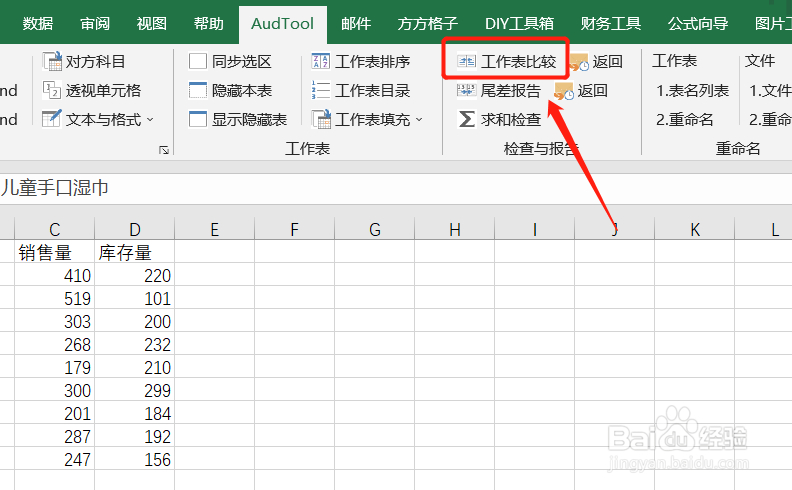This screenshot has width=792, height=490.
Task: Click the 对方科目 icon
Action: [x=52, y=62]
